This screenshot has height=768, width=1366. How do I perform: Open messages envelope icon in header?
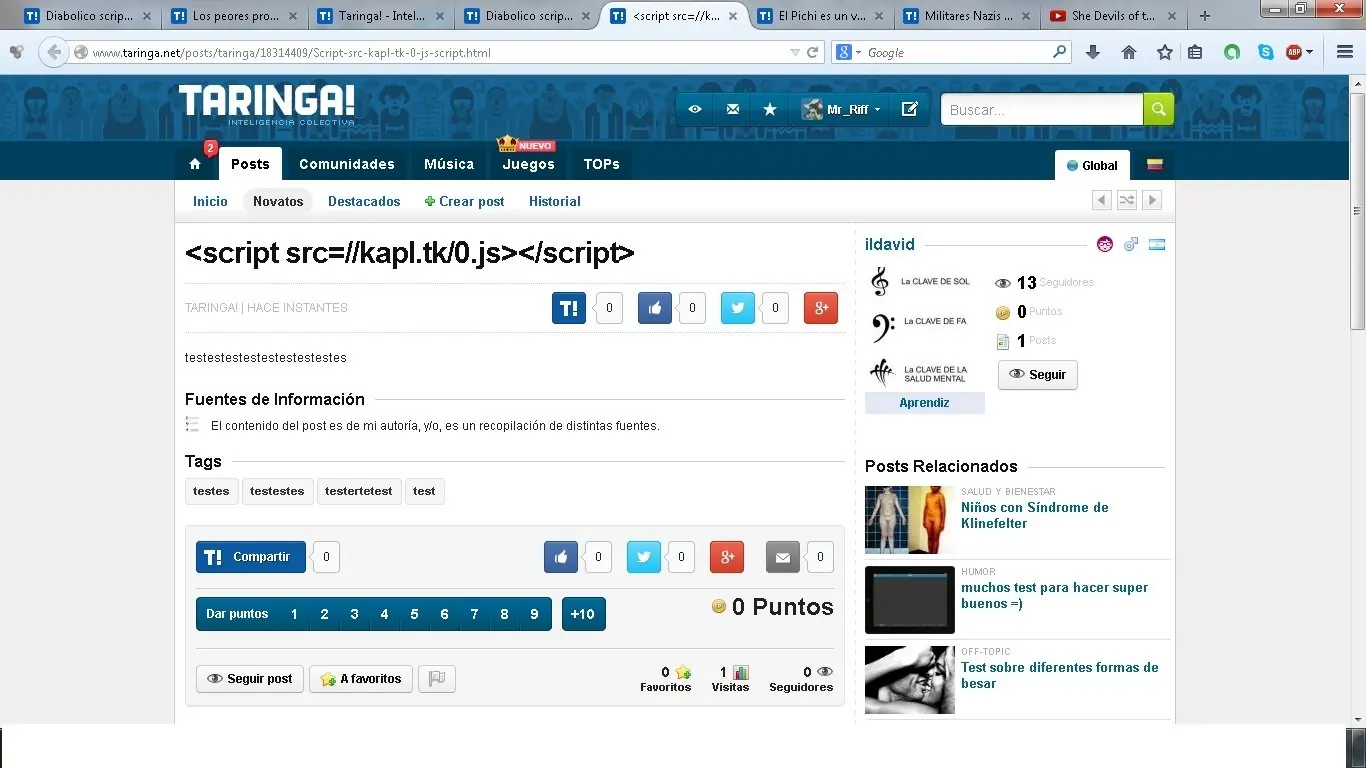point(733,110)
